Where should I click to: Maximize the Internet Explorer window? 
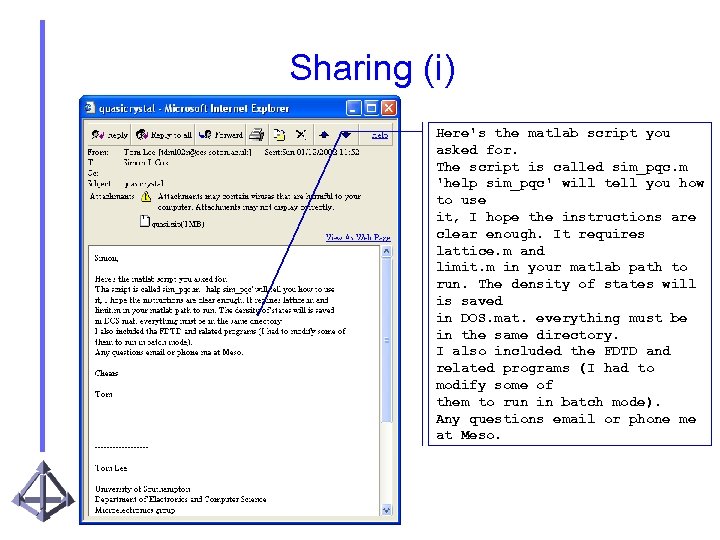tap(371, 108)
